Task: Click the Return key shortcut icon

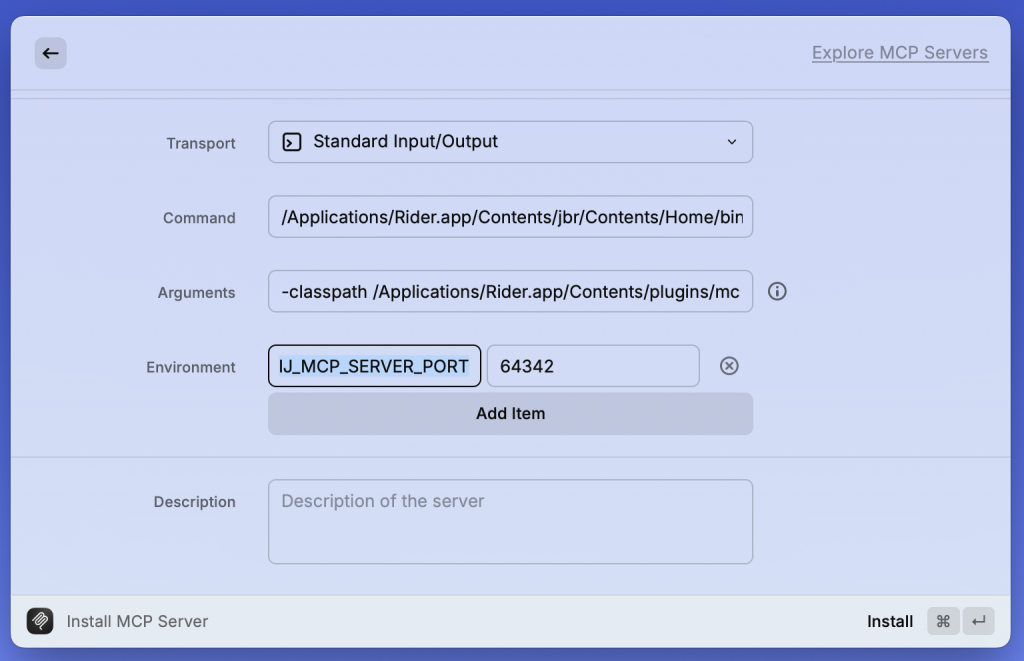Action: coord(978,621)
